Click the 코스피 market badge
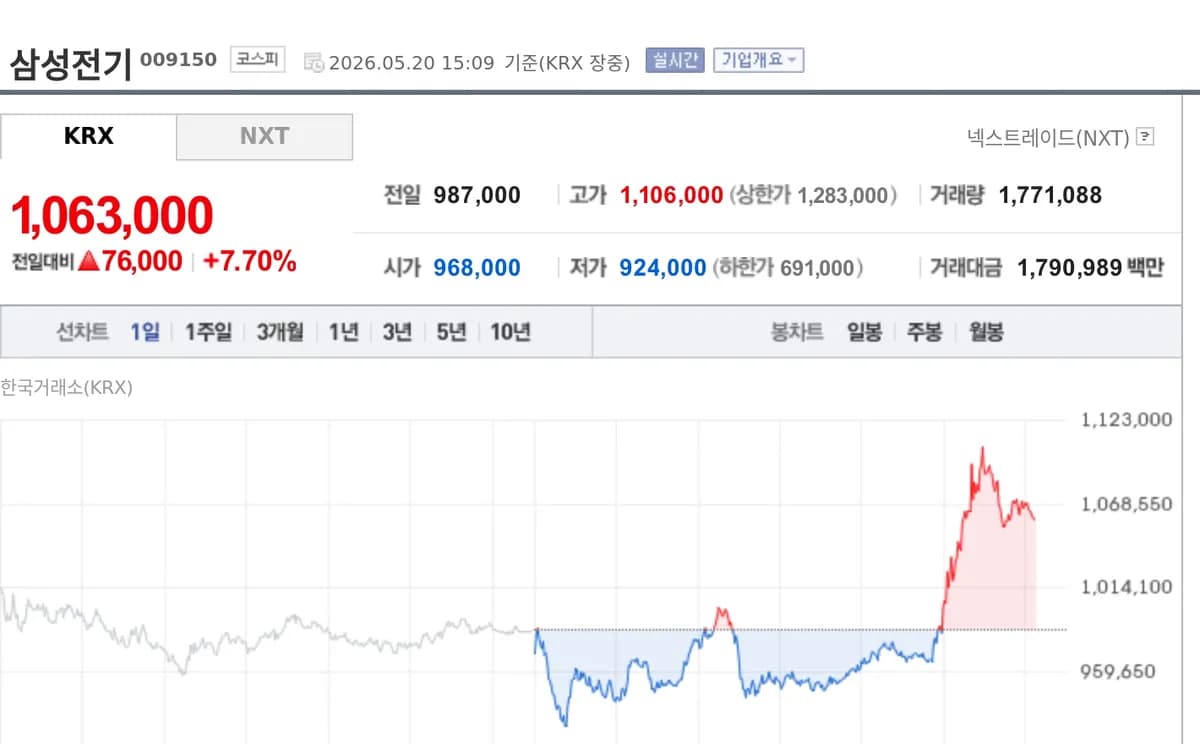This screenshot has height=744, width=1200. tap(257, 60)
